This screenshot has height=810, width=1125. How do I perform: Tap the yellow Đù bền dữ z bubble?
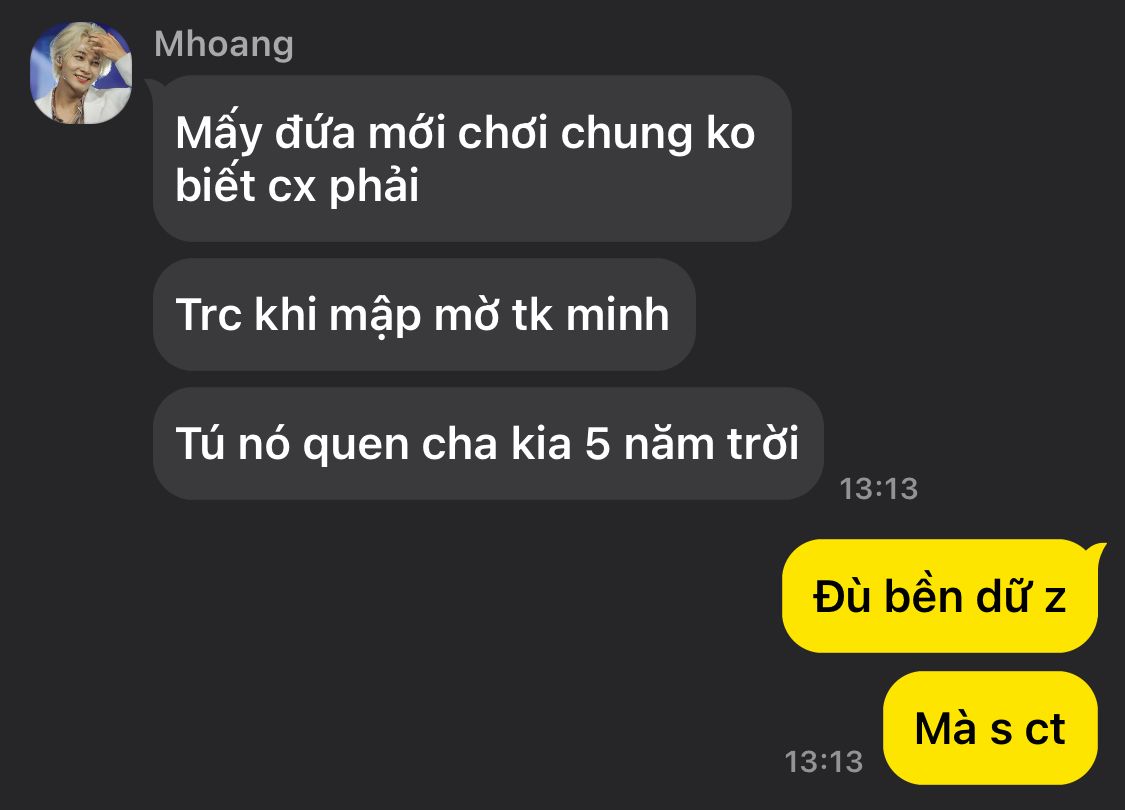pos(940,597)
